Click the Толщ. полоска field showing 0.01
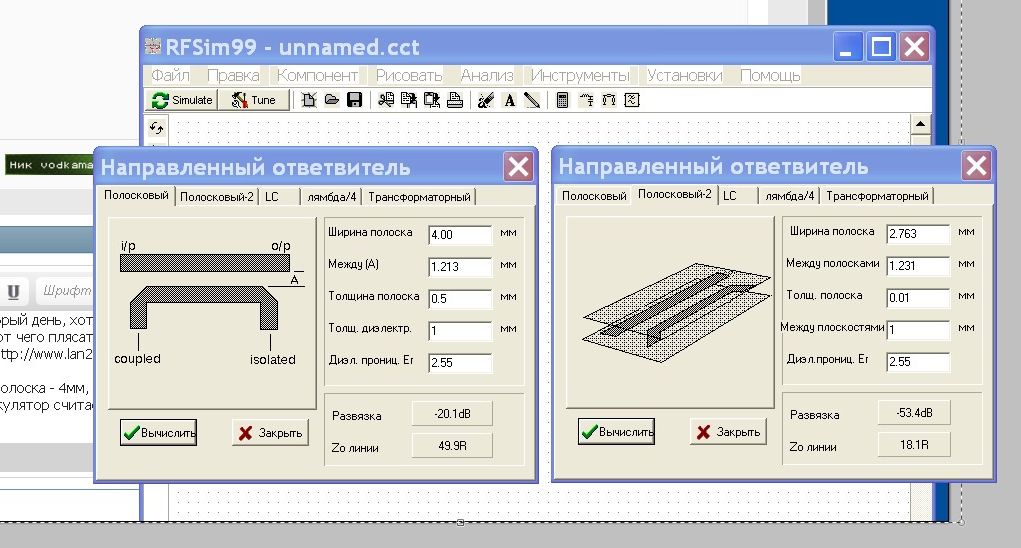The width and height of the screenshot is (1021, 548). pyautogui.click(x=918, y=297)
